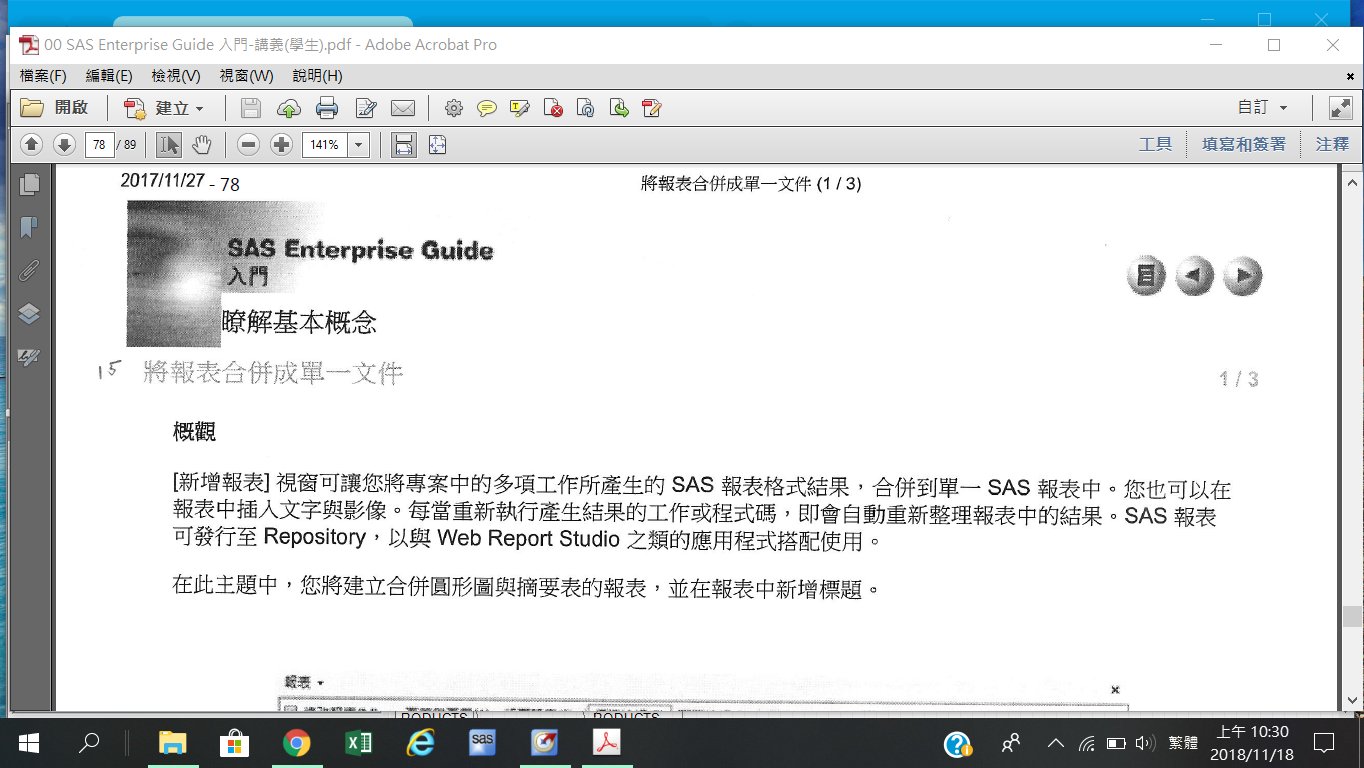
Task: Click the zoom percentage field 141%
Action: tap(324, 145)
